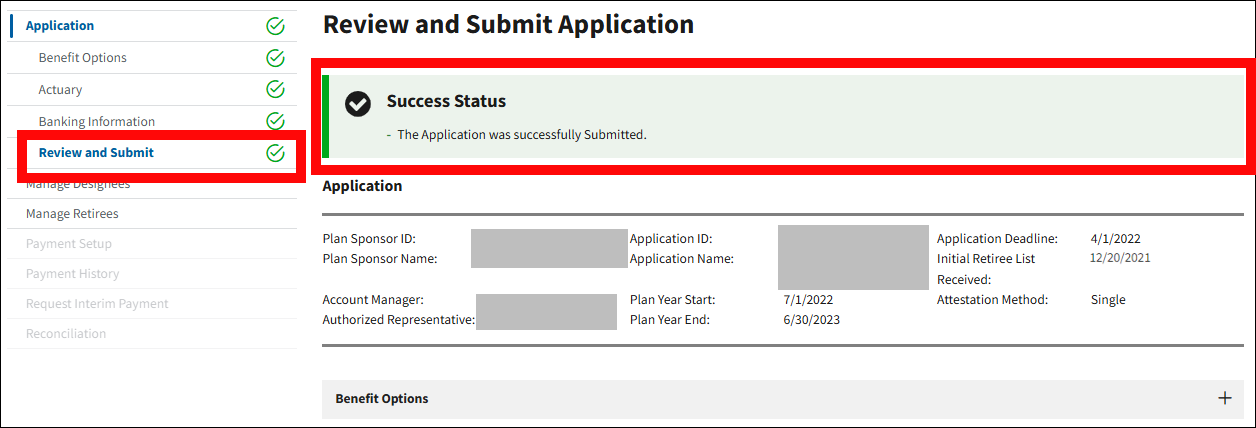
Task: Click Payment Setup in sidebar
Action: [x=69, y=244]
